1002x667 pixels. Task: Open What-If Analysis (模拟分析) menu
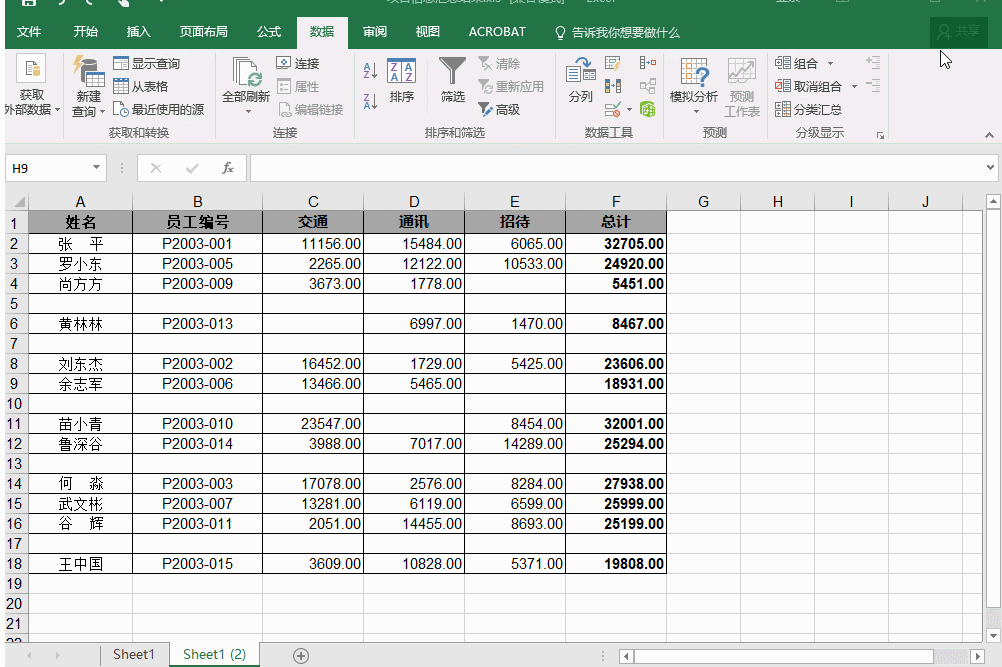[693, 86]
